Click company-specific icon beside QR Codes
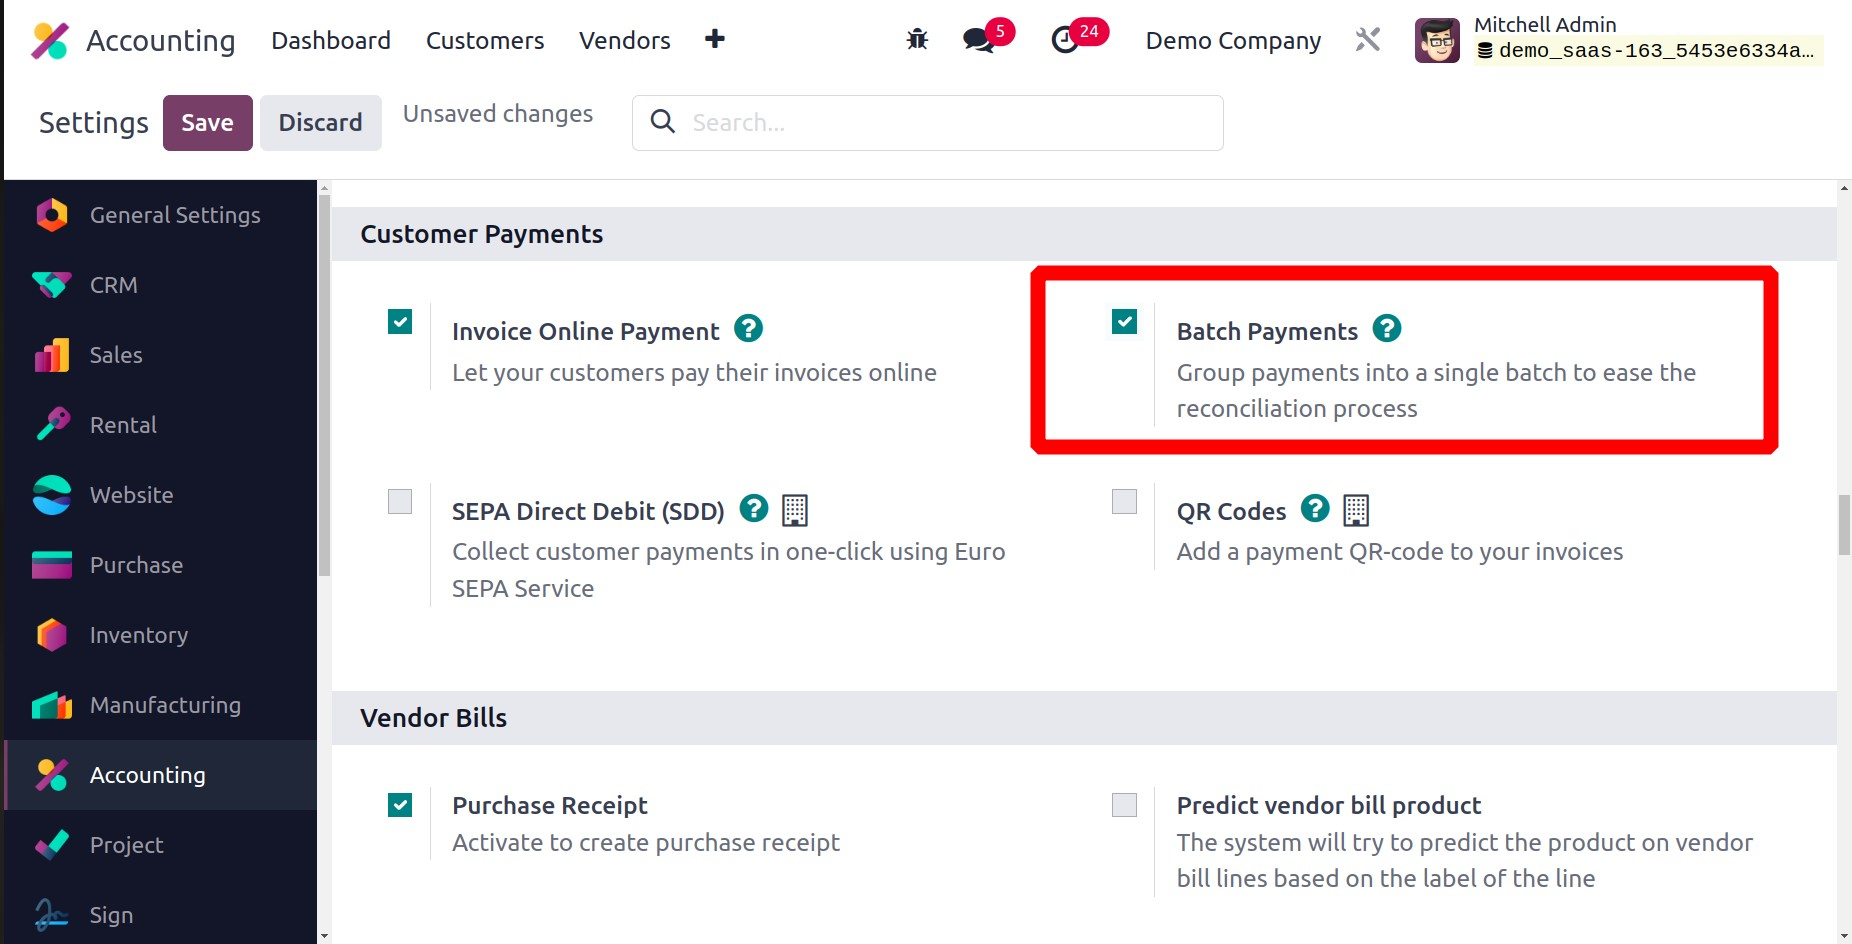Viewport: 1852px width, 944px height. click(1356, 510)
